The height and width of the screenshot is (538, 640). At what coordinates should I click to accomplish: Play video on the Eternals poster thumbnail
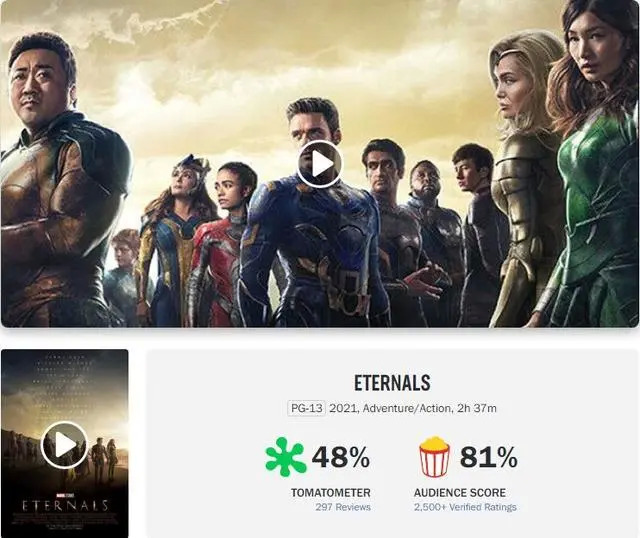[64, 445]
